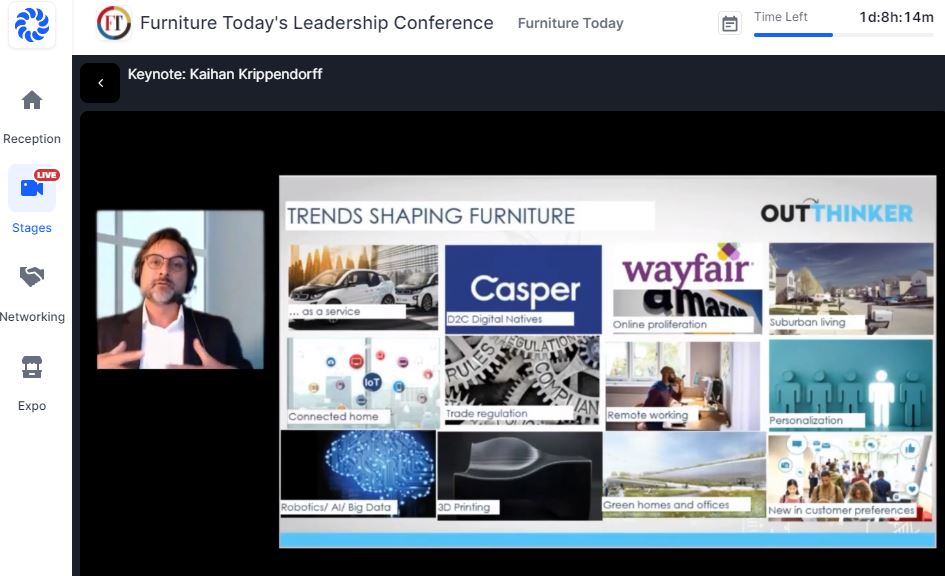The height and width of the screenshot is (576, 945).
Task: Select the Reception label in sidebar
Action: pos(32,139)
